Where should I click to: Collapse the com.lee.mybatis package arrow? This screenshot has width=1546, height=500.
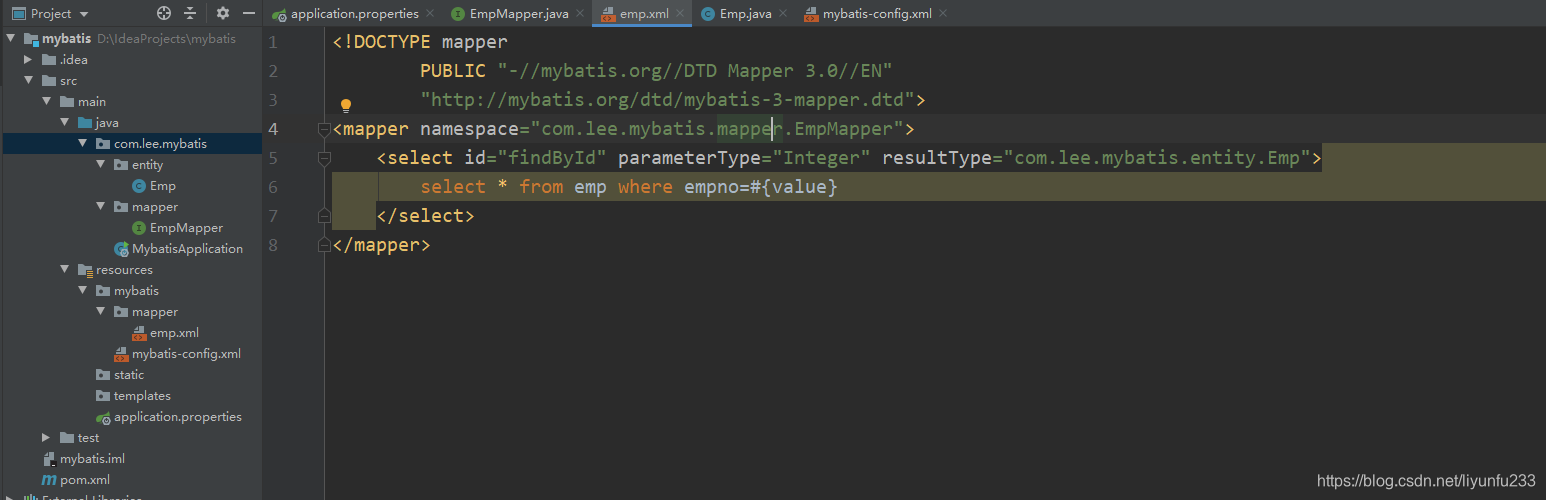[x=83, y=144]
